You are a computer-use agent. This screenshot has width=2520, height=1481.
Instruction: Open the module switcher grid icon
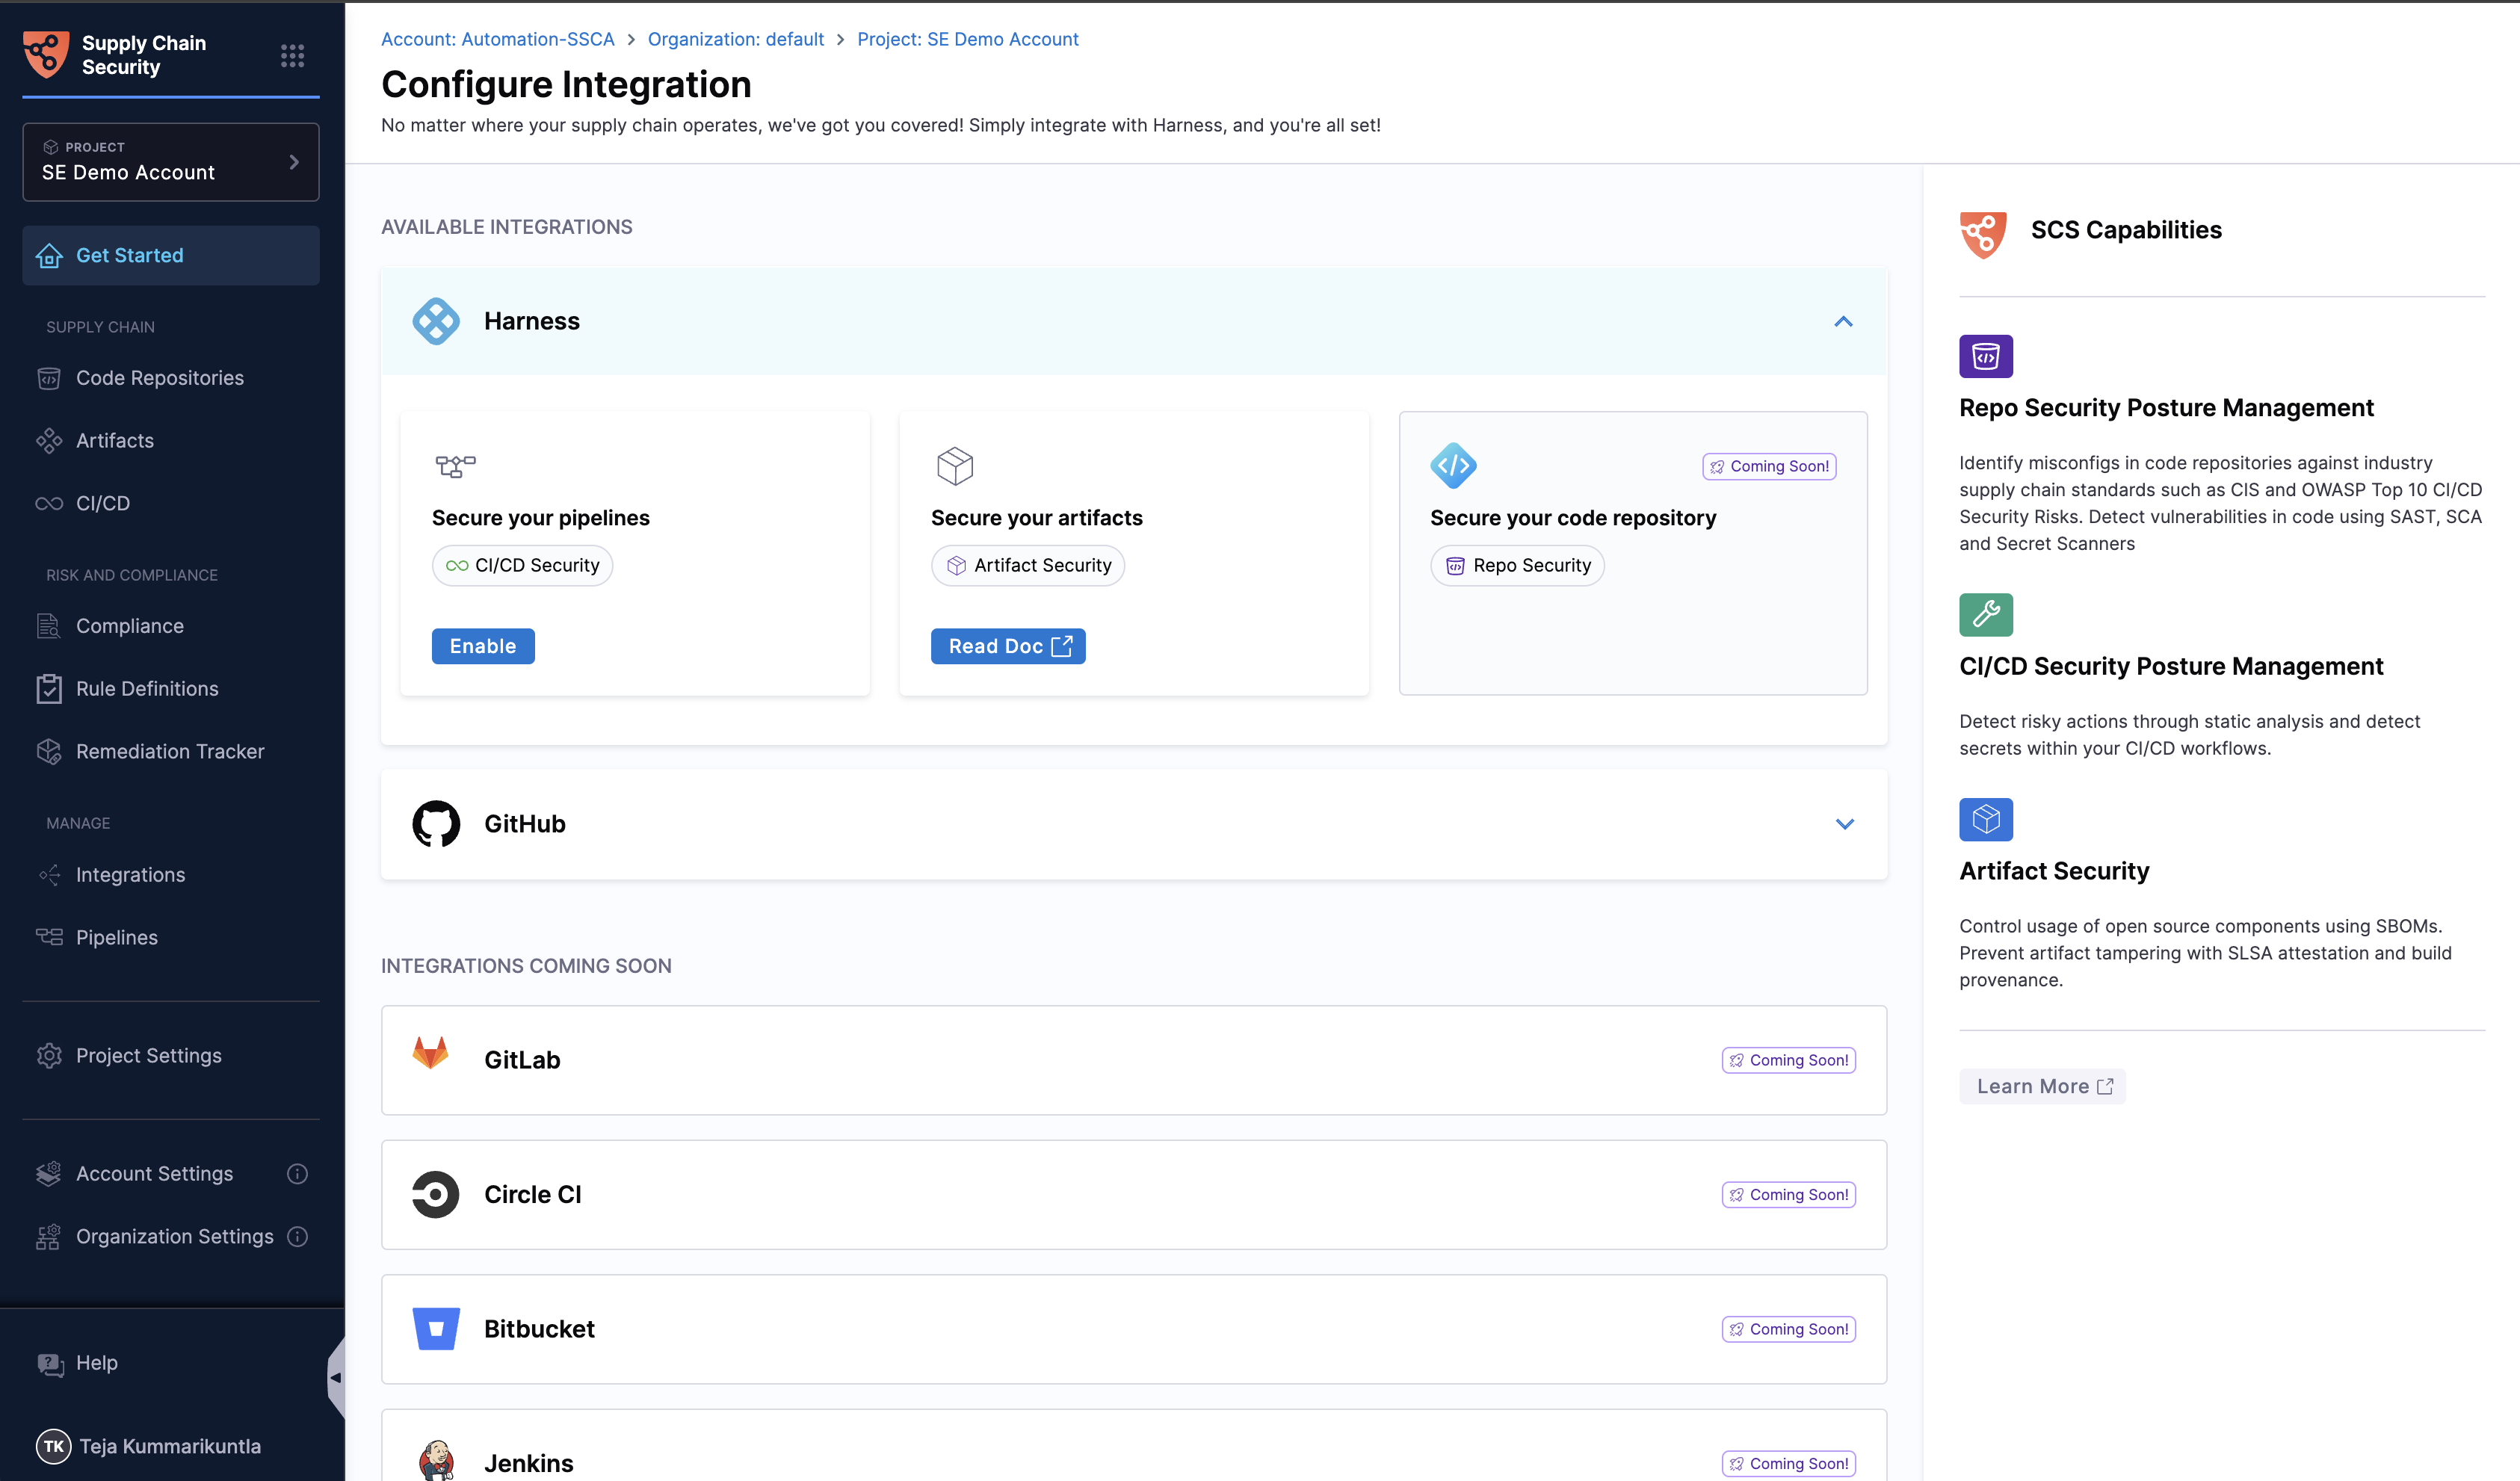click(x=292, y=55)
